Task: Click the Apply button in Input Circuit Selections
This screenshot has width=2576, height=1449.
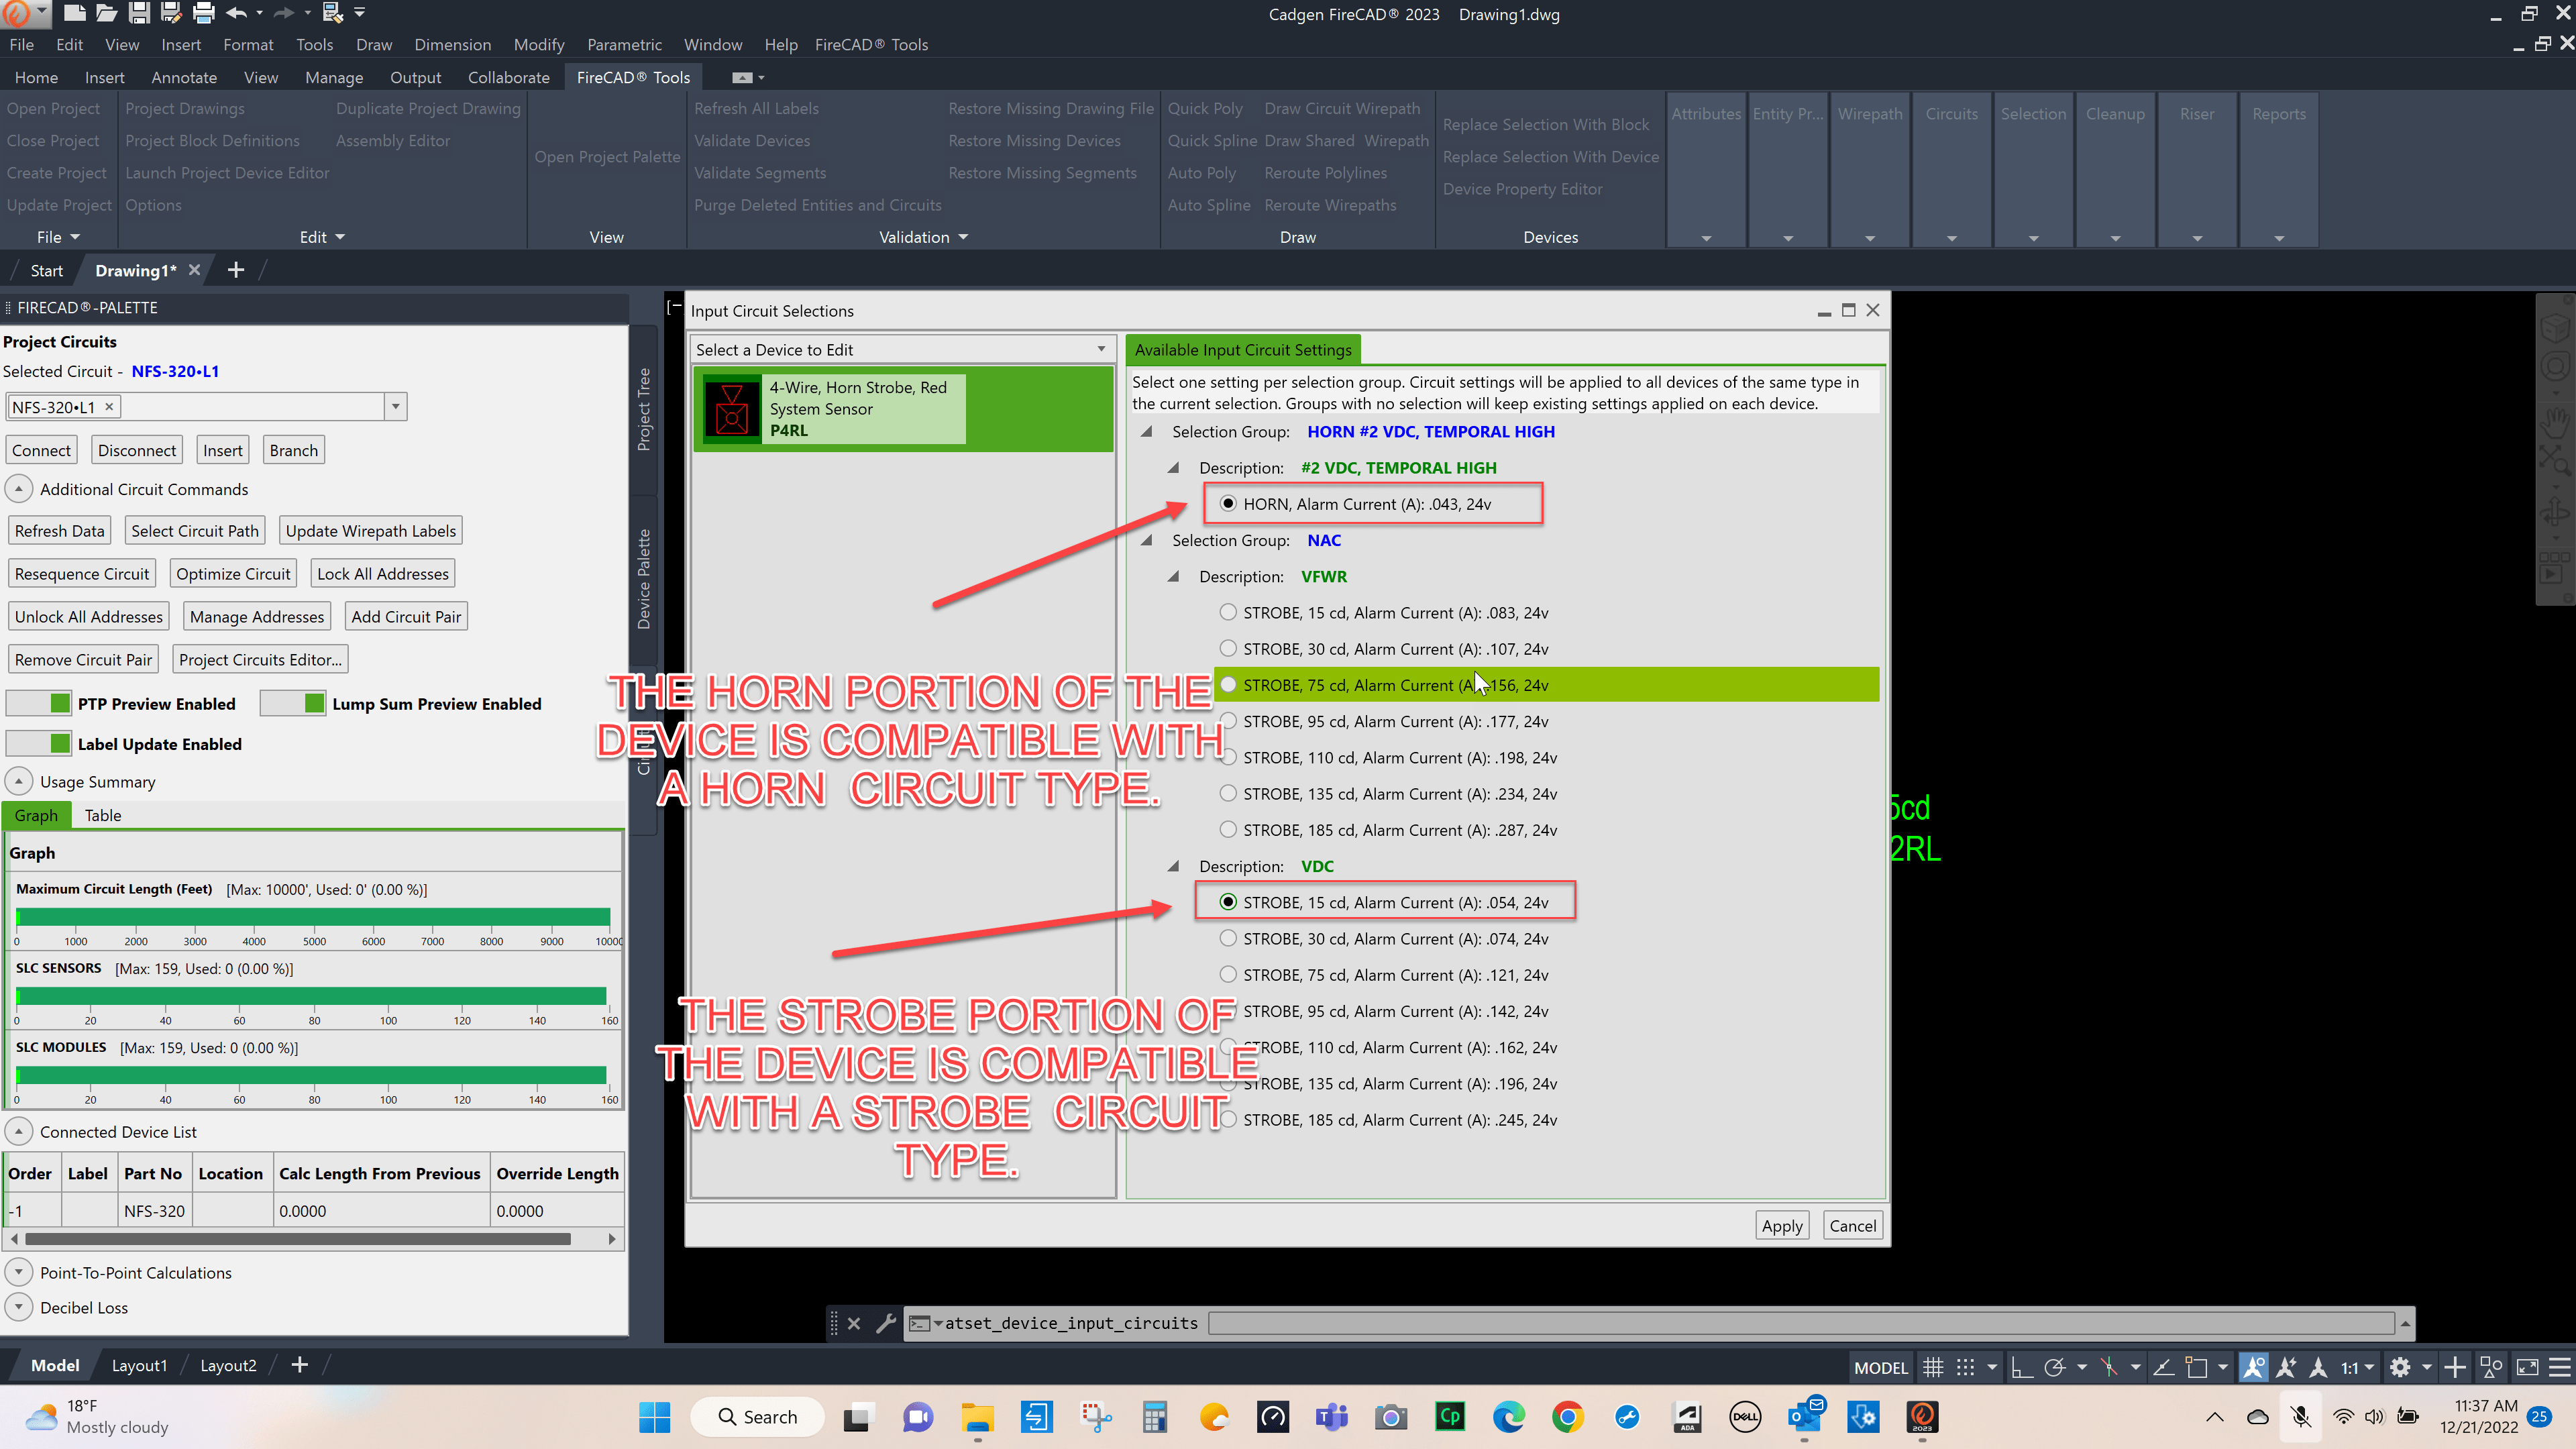Action: (x=1781, y=1225)
